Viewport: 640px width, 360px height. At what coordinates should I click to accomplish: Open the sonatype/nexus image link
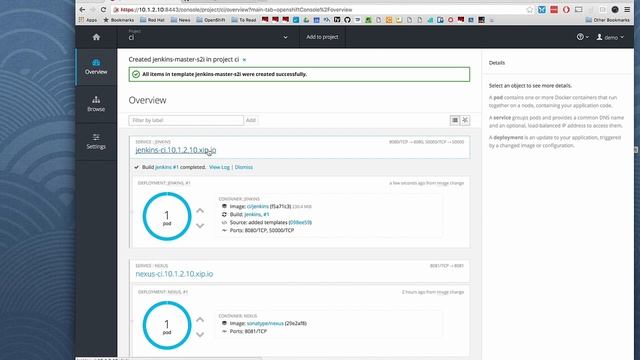[x=265, y=323]
